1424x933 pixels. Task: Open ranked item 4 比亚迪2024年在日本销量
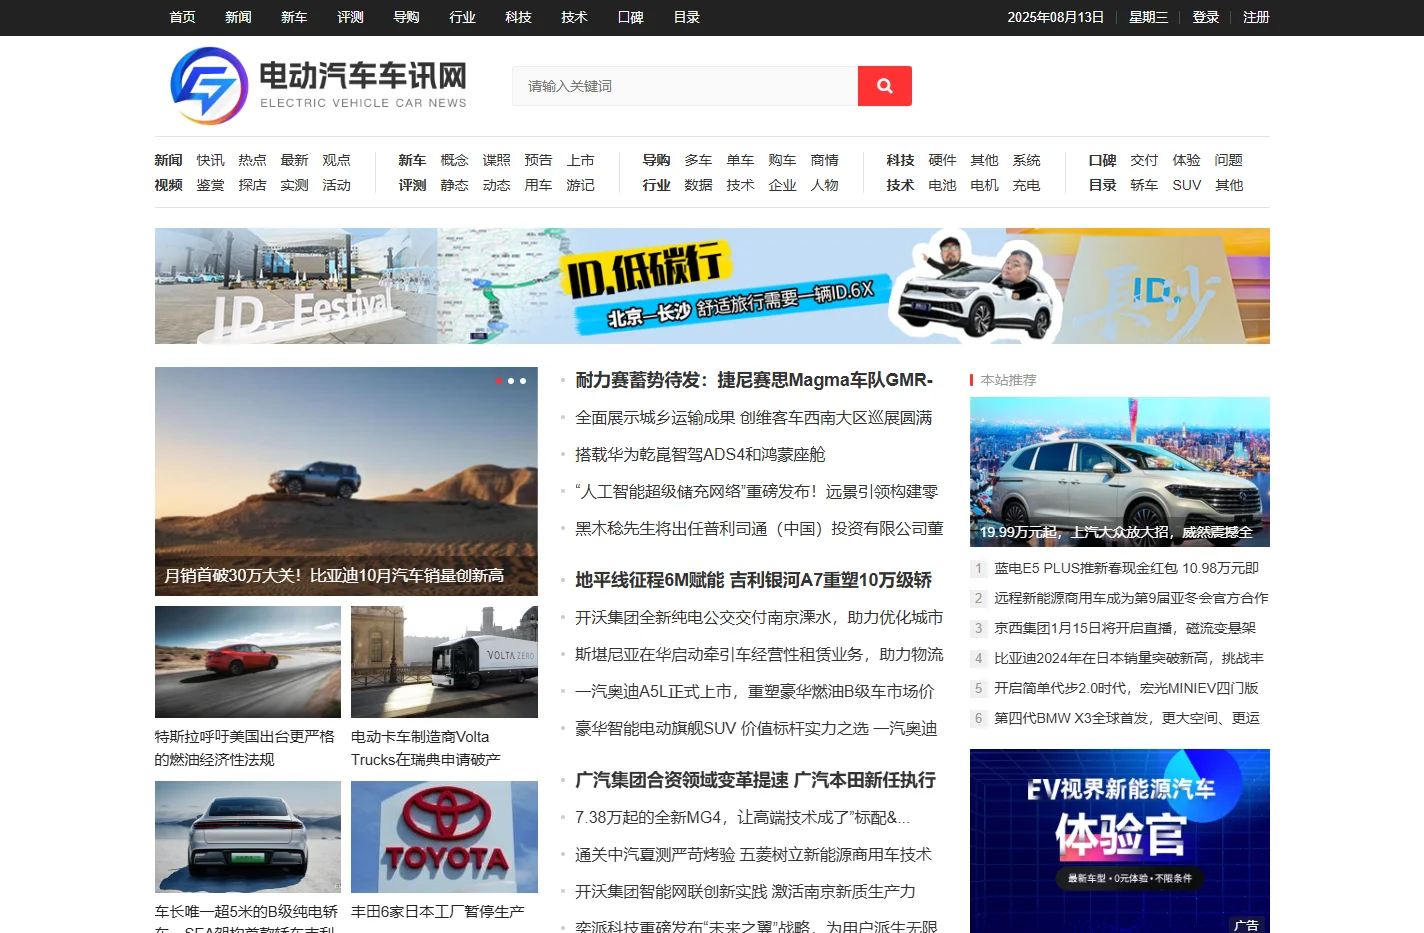click(1129, 658)
